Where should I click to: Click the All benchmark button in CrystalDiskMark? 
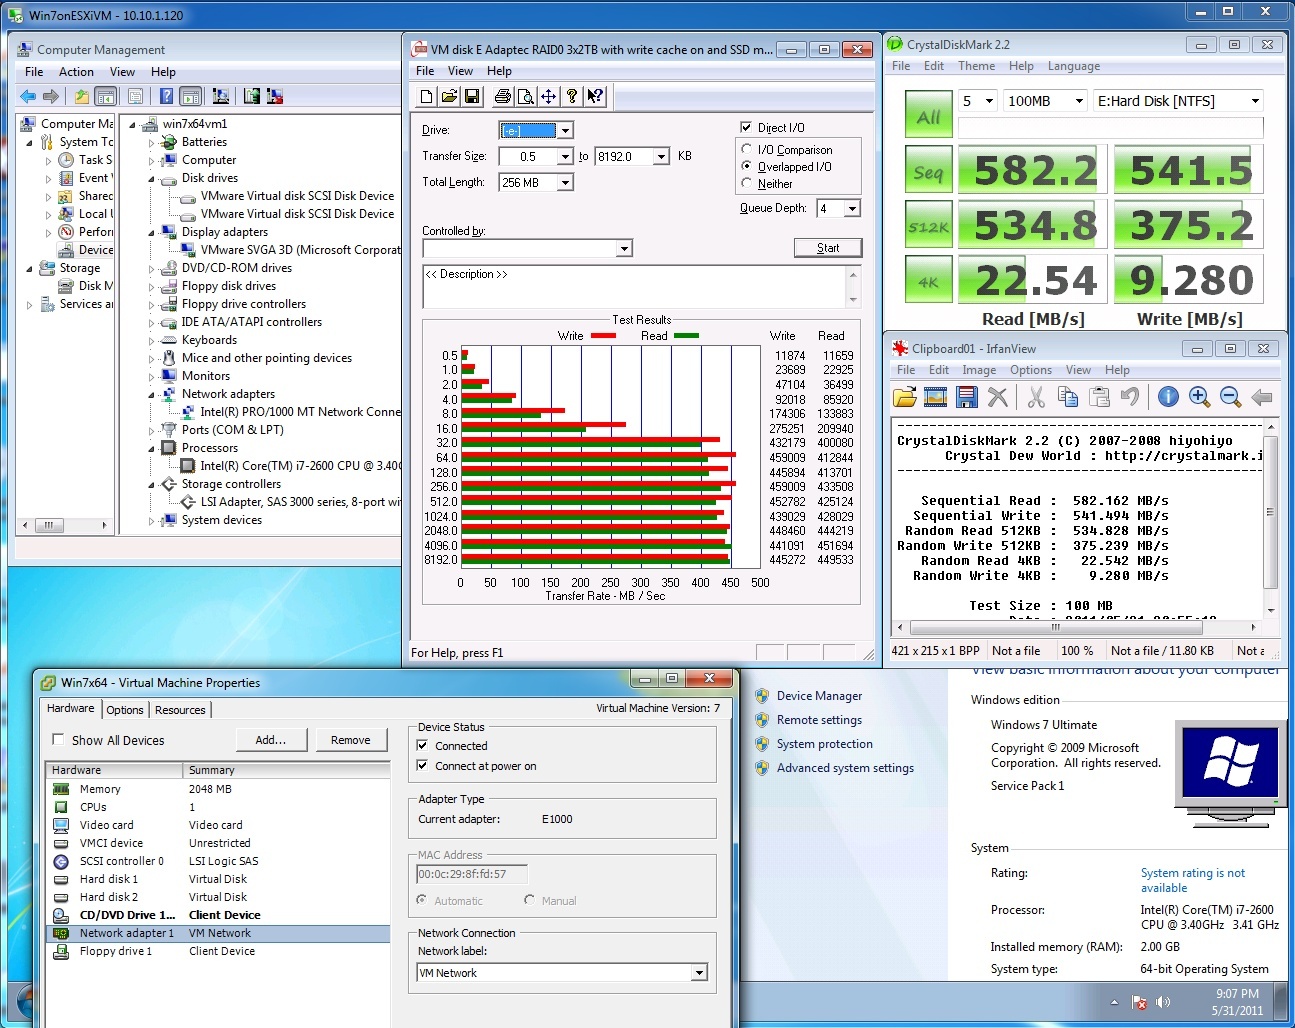tap(928, 115)
